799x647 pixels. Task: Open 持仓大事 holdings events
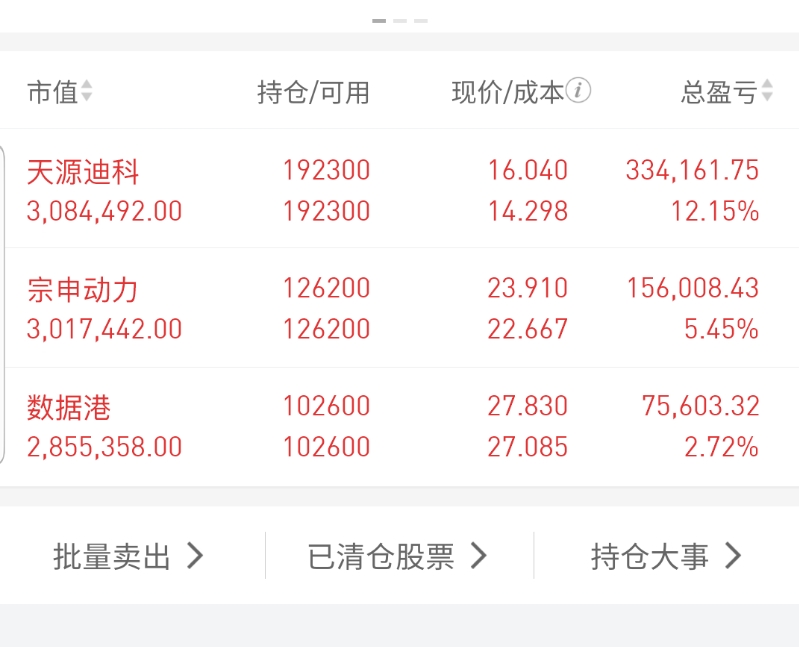pos(667,556)
